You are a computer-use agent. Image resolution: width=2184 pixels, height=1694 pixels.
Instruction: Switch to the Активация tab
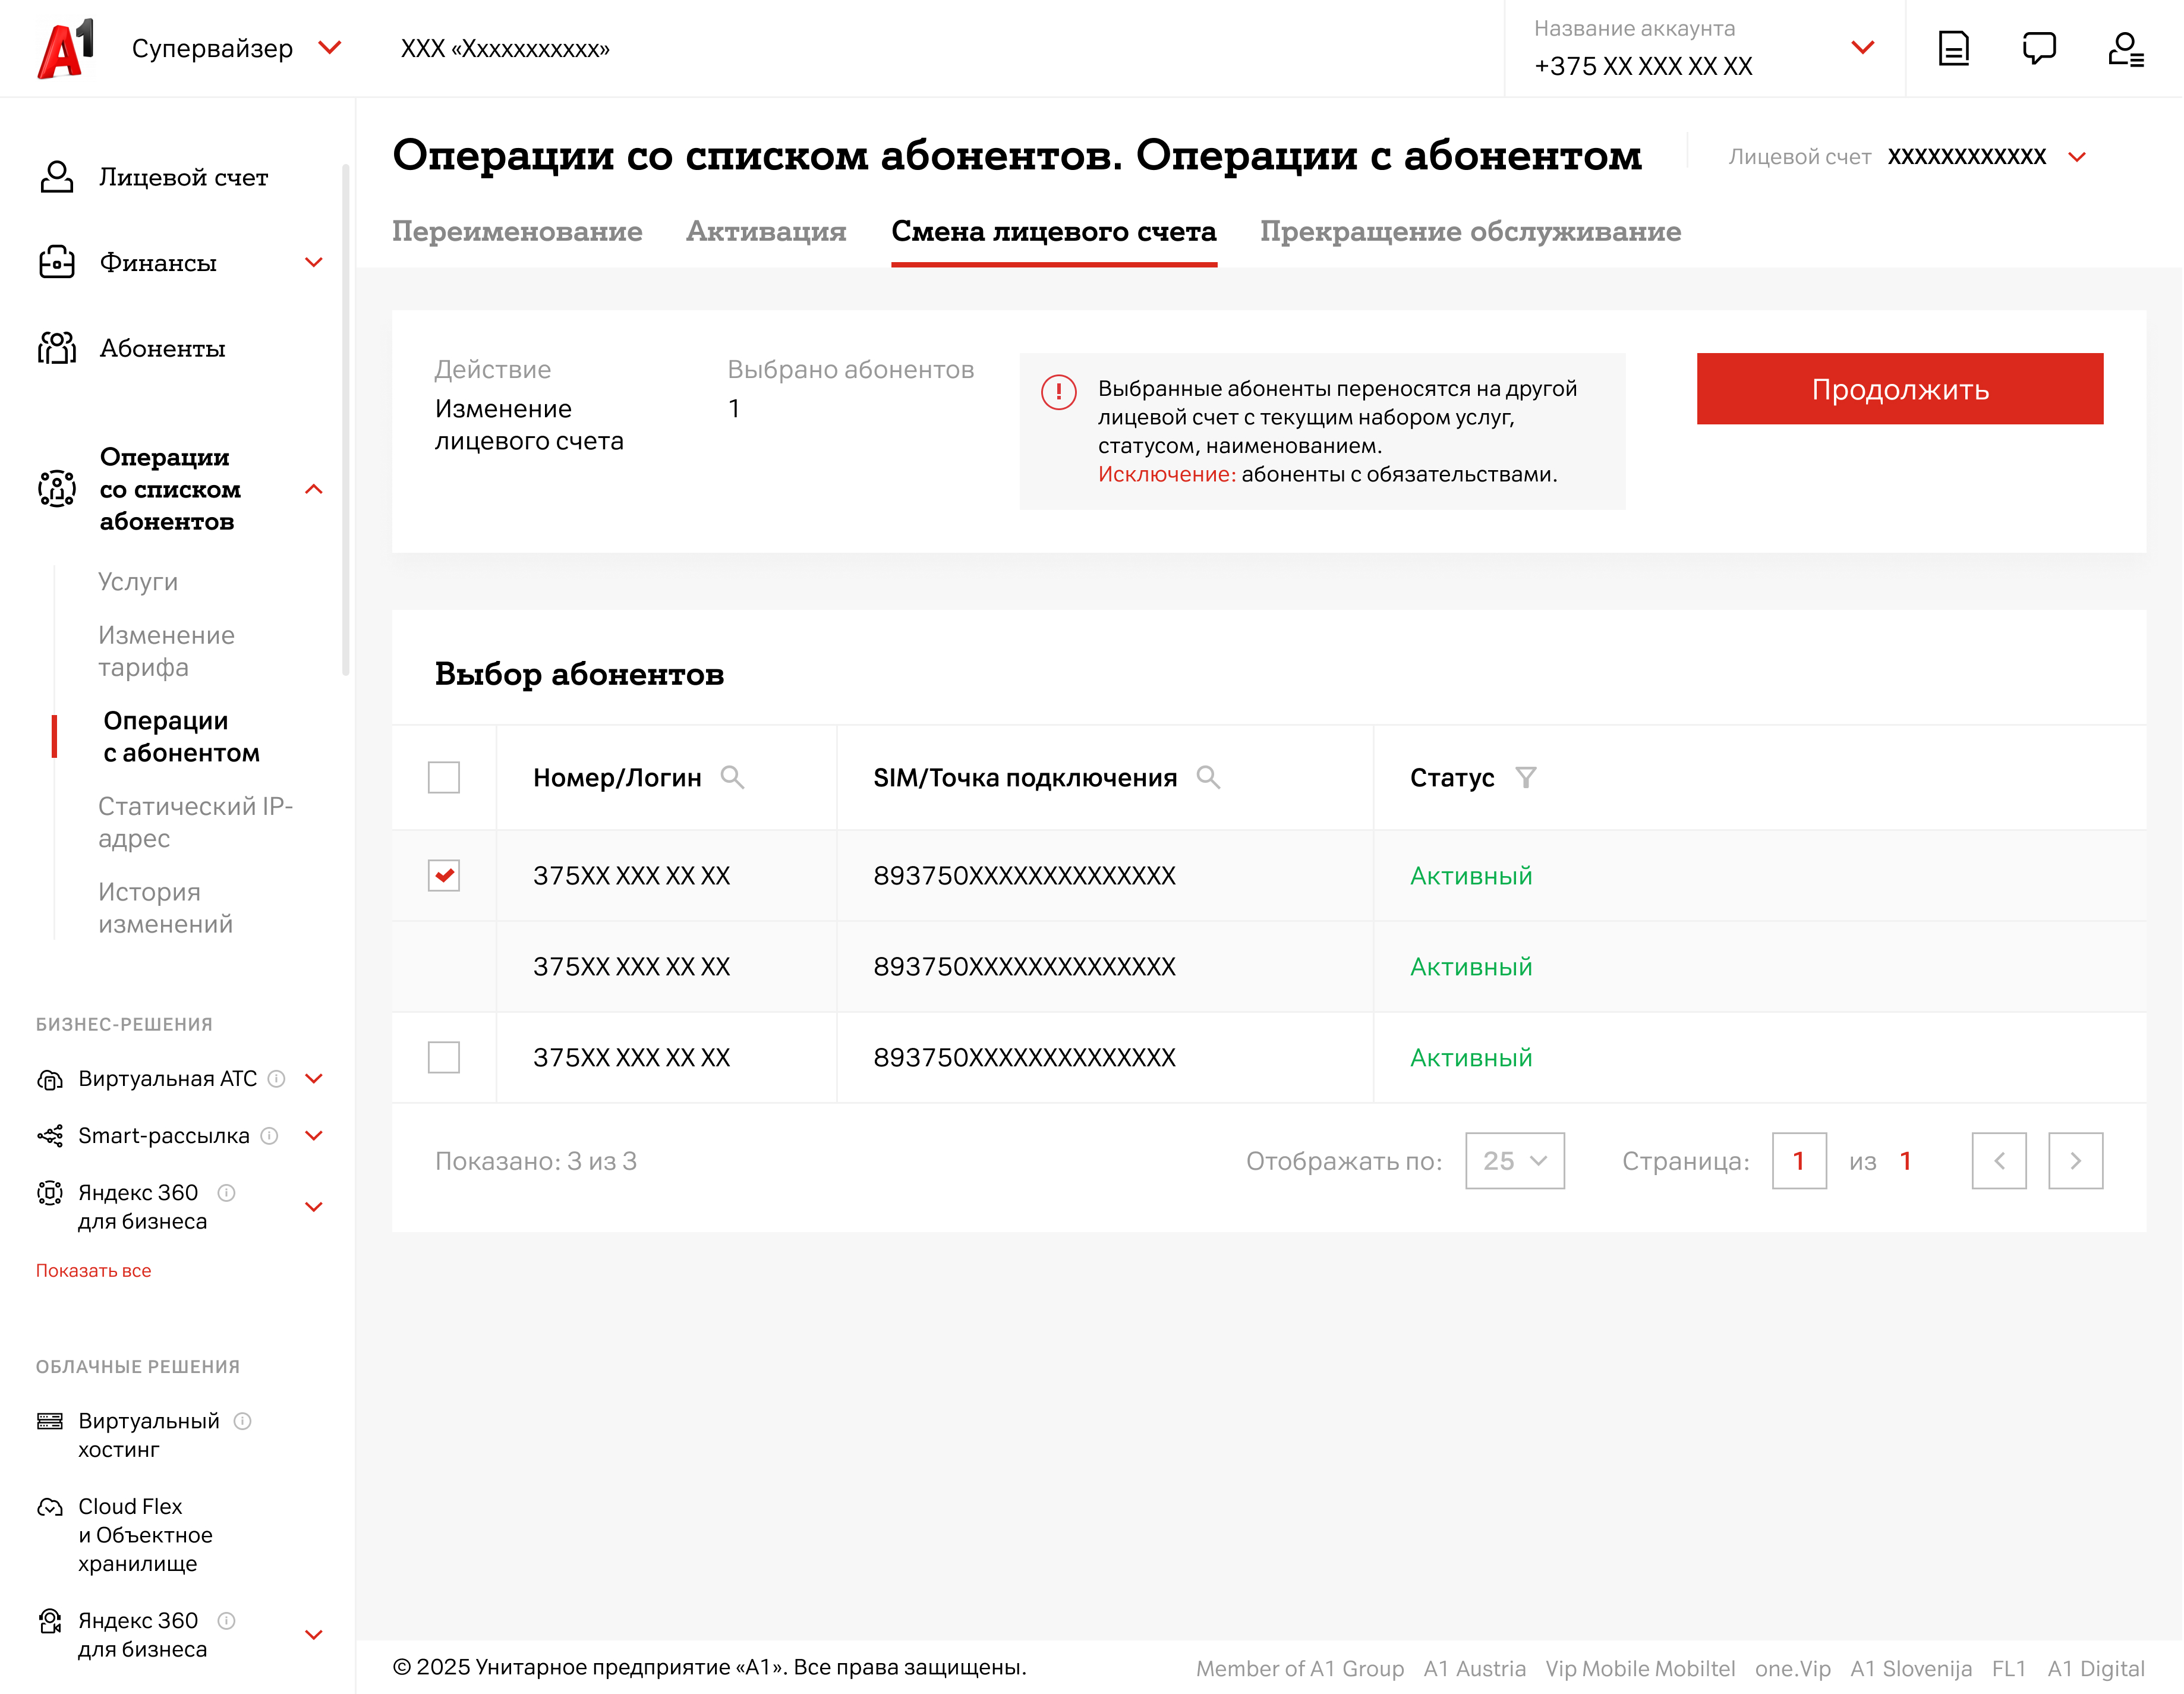[x=766, y=231]
